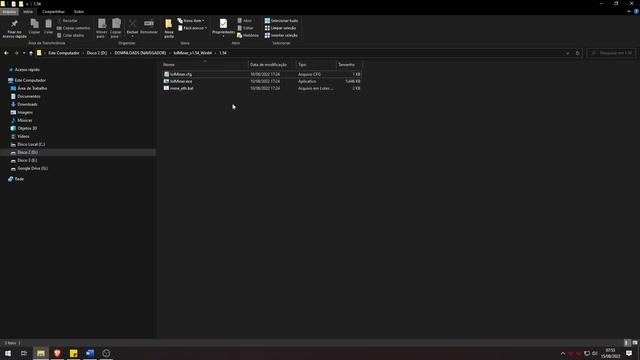Open Disco Local (C:) in the sidebar
The image size is (640, 360).
31,144
